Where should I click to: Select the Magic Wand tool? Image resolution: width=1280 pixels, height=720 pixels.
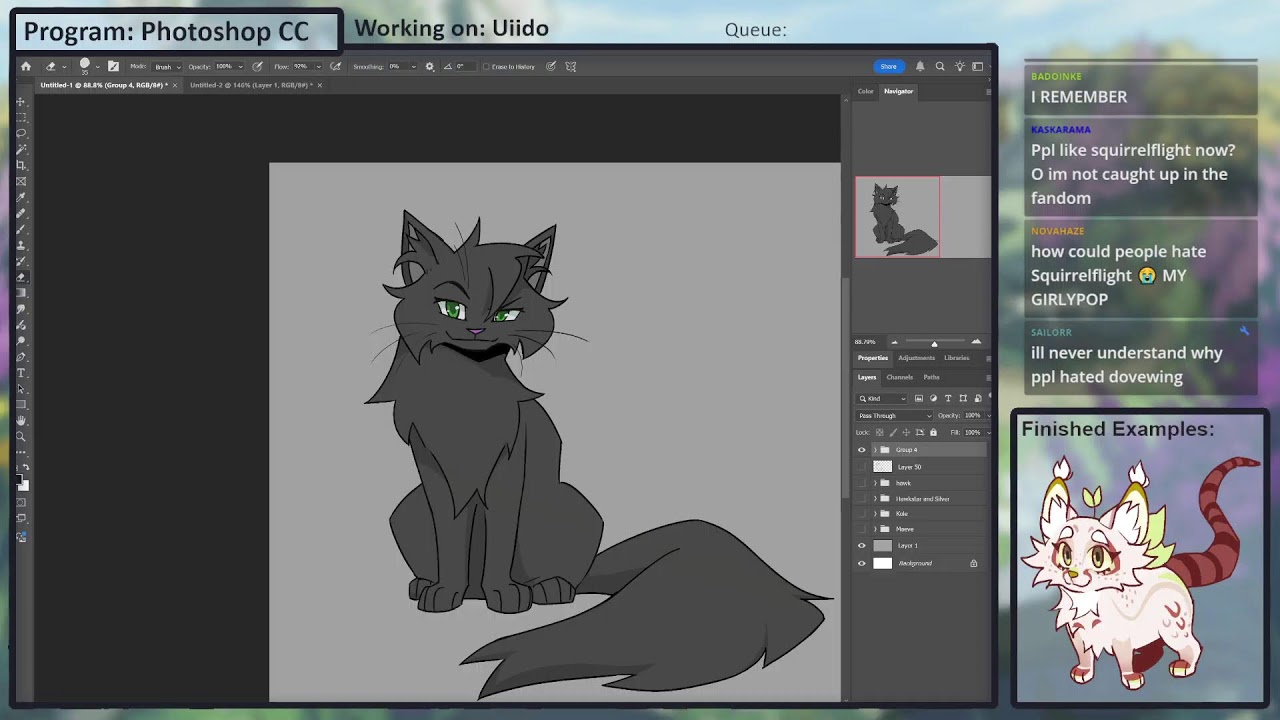click(20, 149)
